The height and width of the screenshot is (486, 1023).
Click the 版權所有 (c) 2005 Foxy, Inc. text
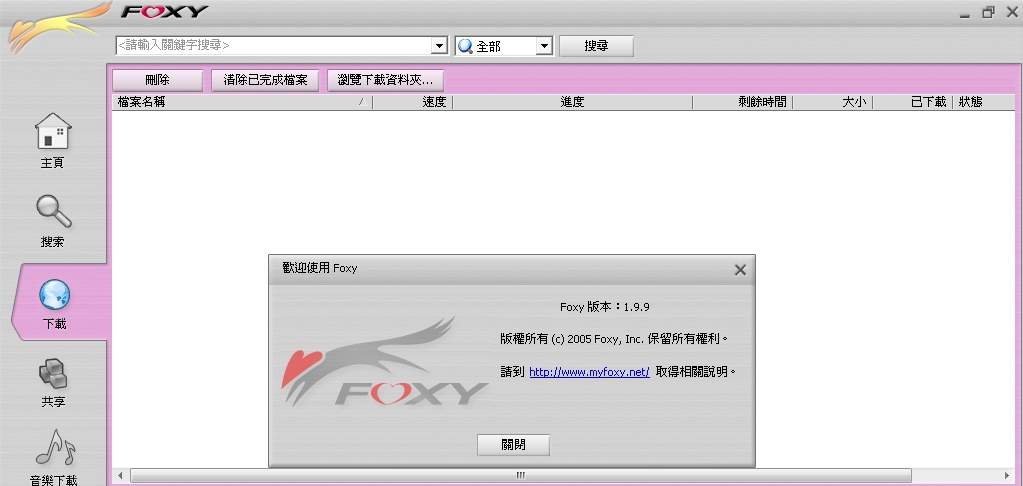click(572, 339)
